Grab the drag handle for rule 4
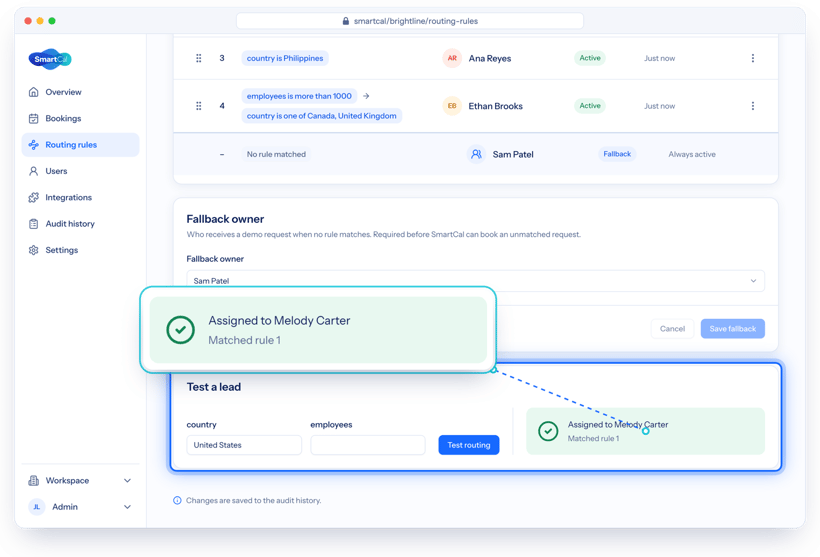This screenshot has height=557, width=820. pyautogui.click(x=199, y=106)
